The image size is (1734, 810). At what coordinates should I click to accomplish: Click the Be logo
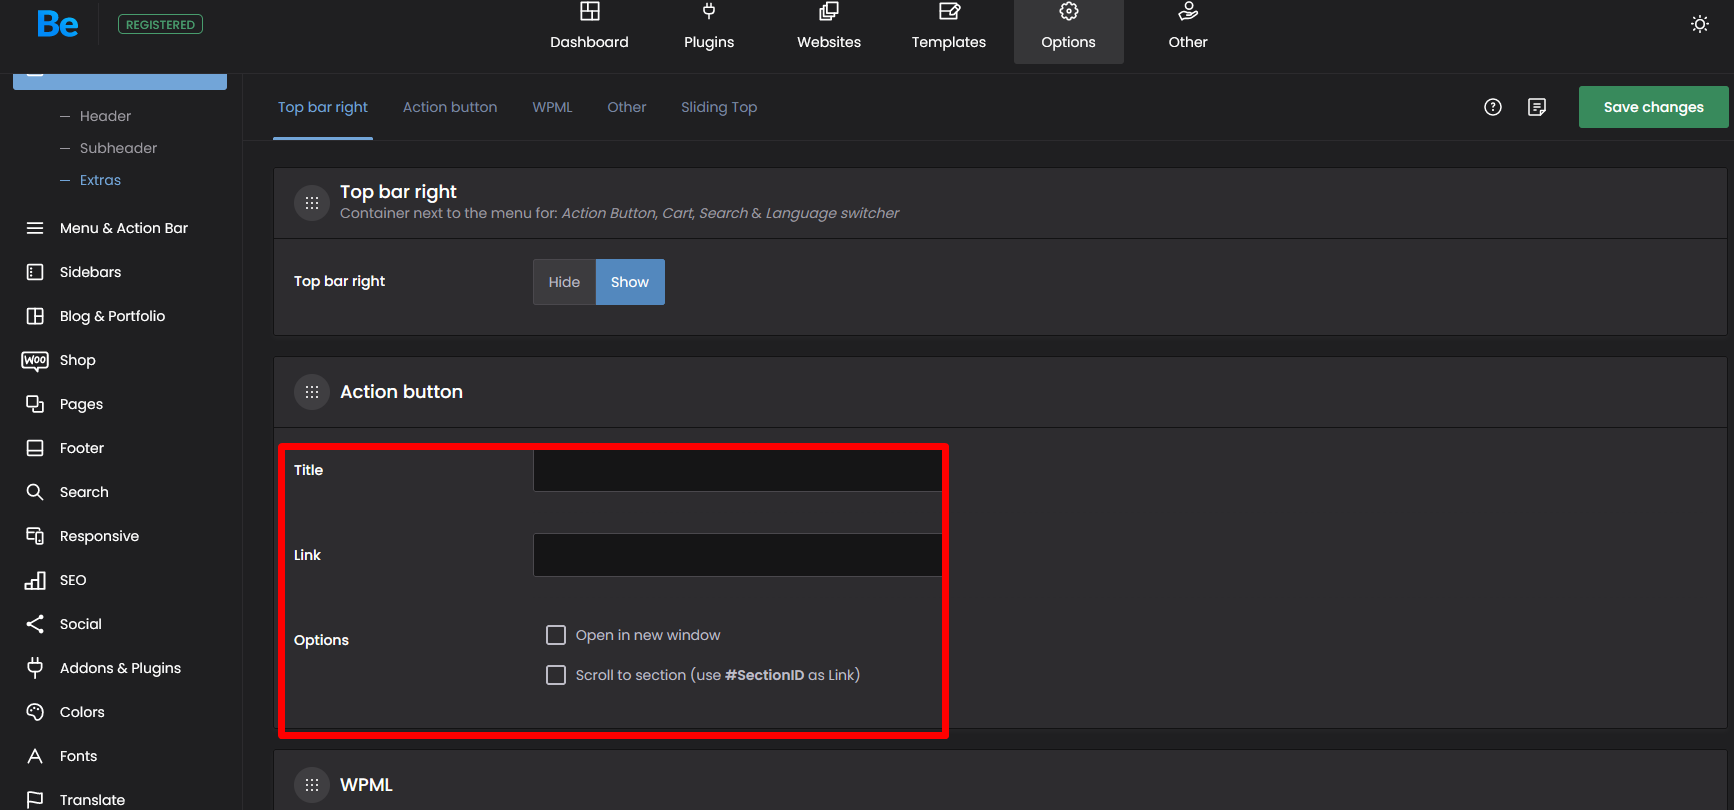[x=57, y=24]
